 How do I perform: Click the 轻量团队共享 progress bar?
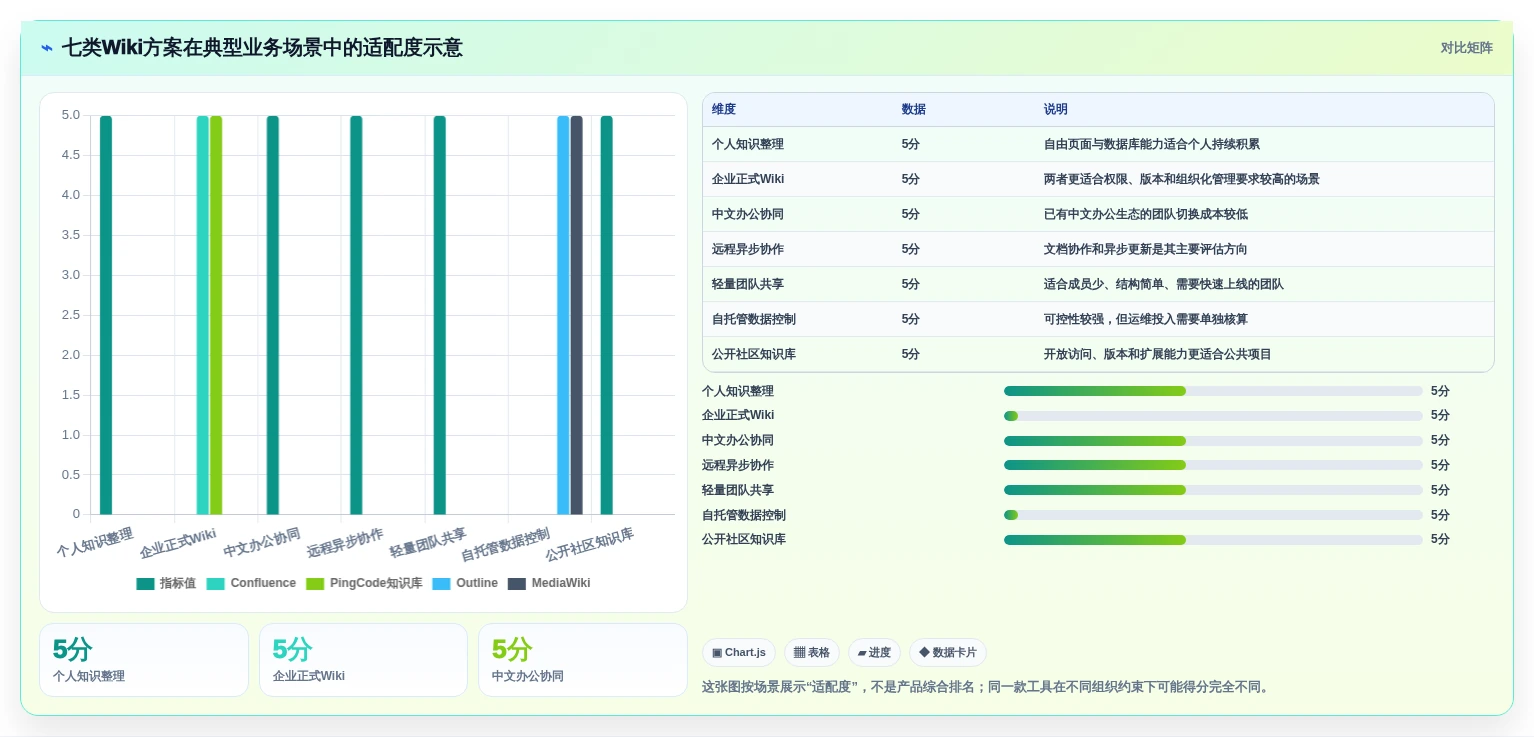pos(1213,490)
